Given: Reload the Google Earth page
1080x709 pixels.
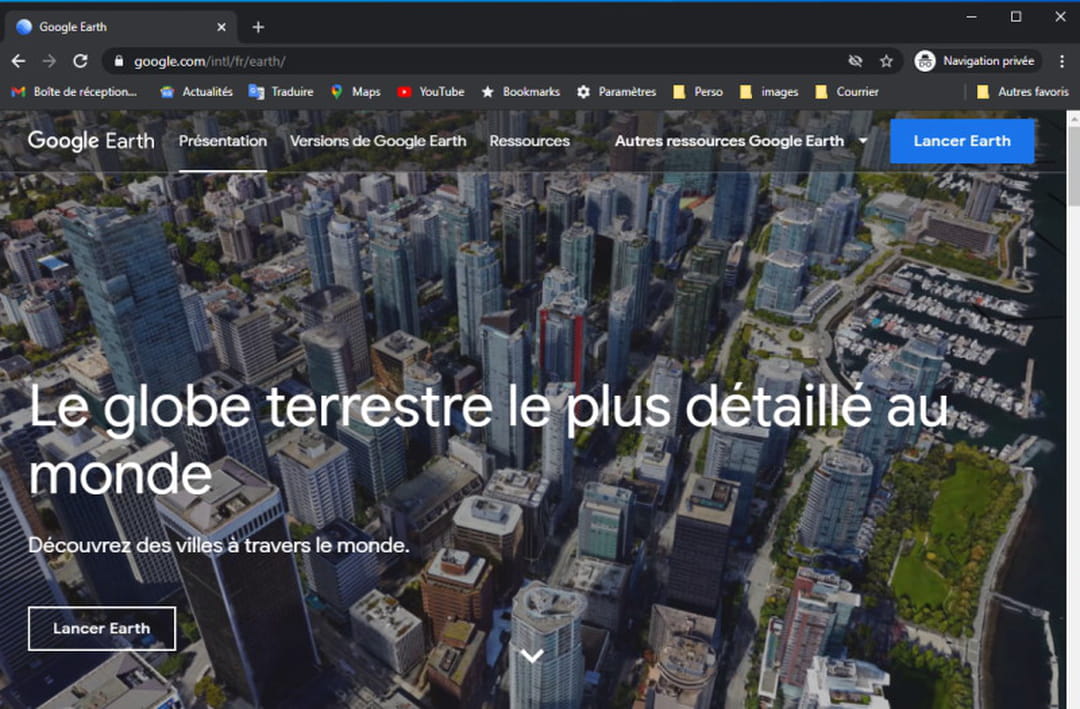Looking at the screenshot, I should pyautogui.click(x=80, y=61).
